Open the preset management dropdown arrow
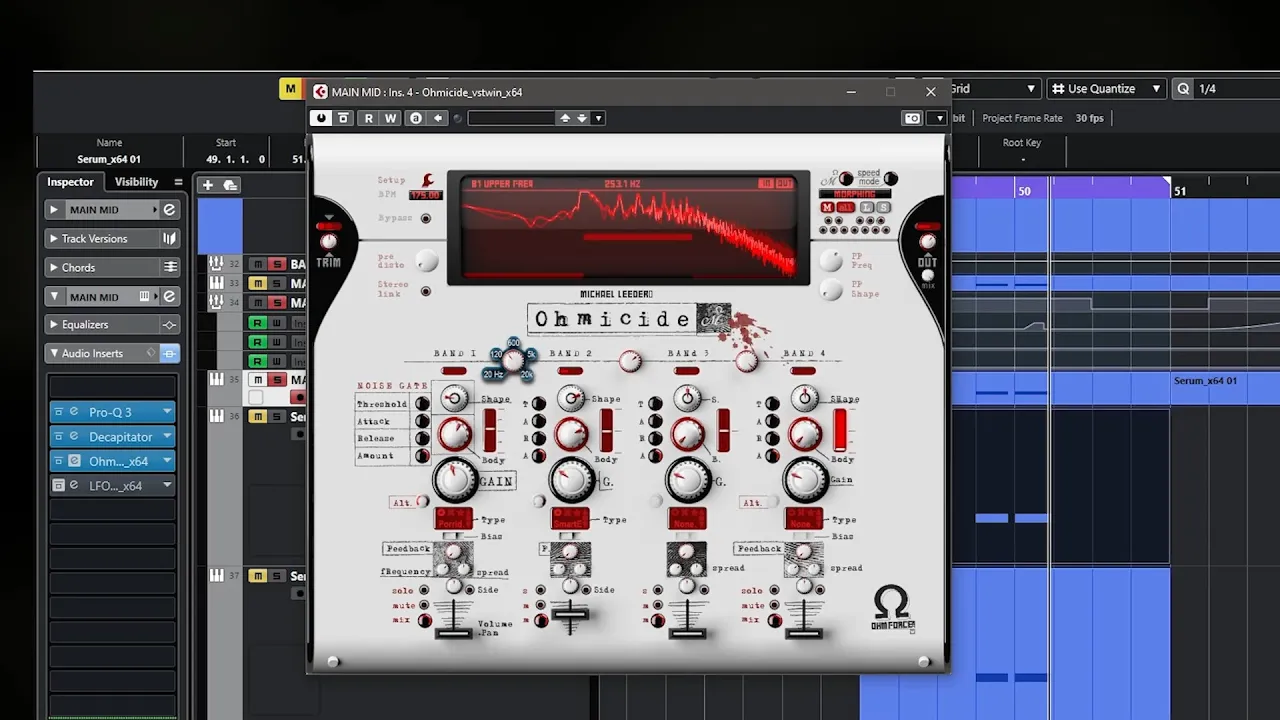Screen dimensions: 1280x720 pyautogui.click(x=598, y=118)
